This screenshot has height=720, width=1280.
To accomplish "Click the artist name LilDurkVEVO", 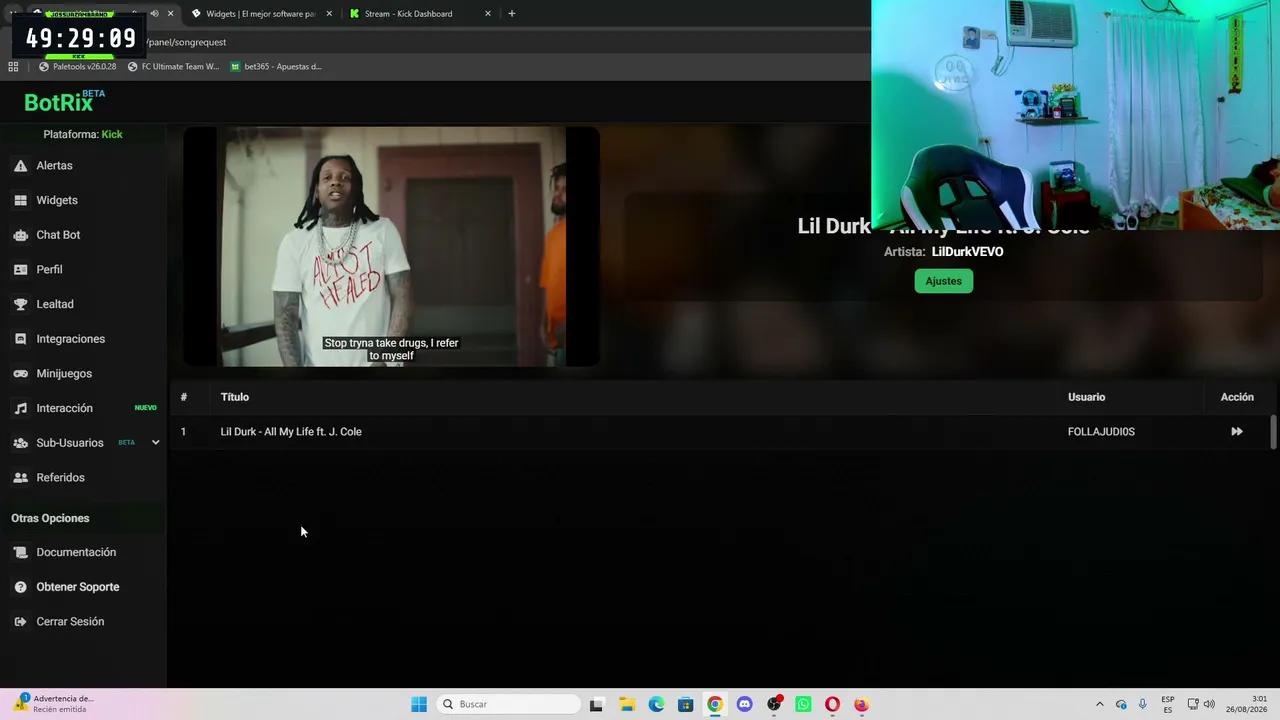I will pos(967,252).
